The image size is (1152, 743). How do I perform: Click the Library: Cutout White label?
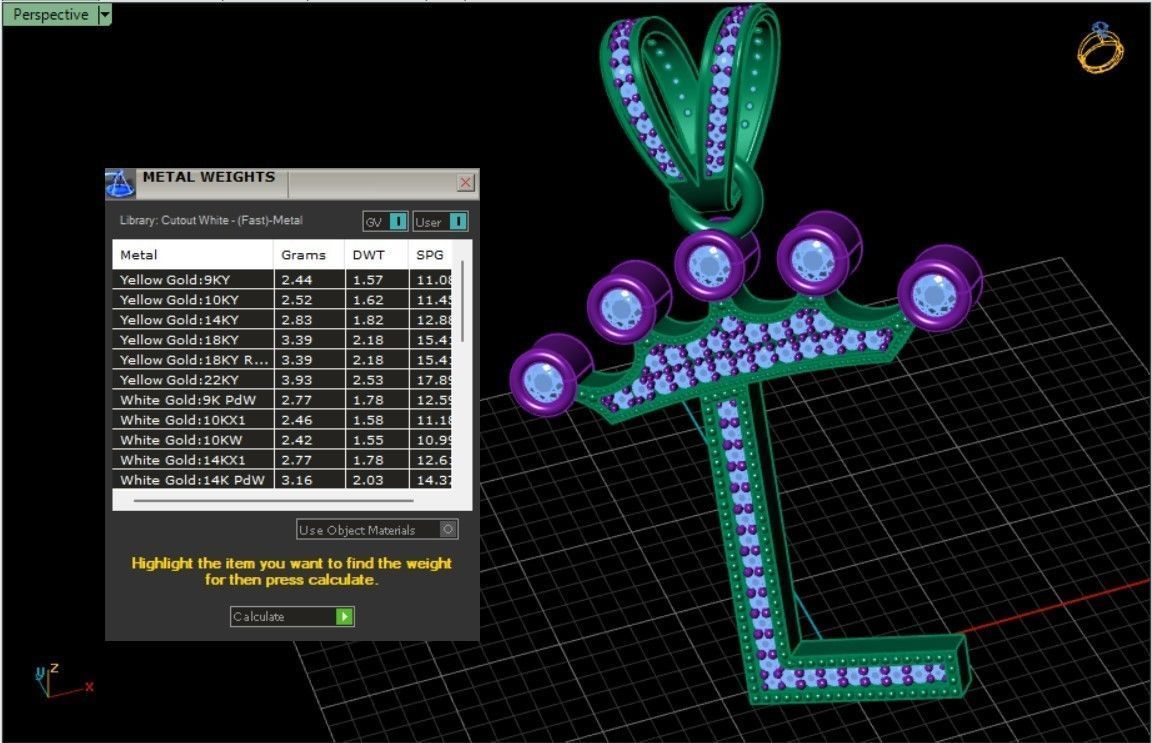click(211, 220)
